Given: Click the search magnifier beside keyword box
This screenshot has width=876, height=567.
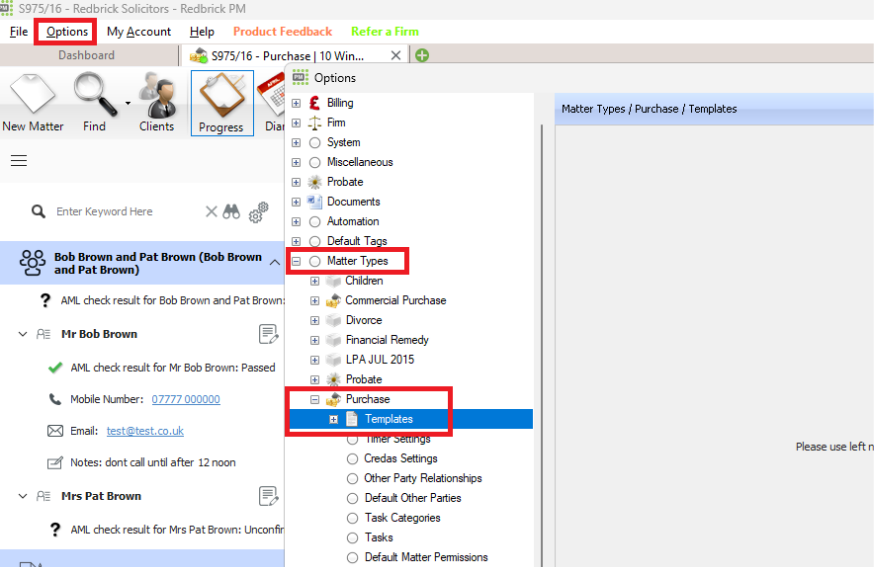Looking at the screenshot, I should coord(38,211).
